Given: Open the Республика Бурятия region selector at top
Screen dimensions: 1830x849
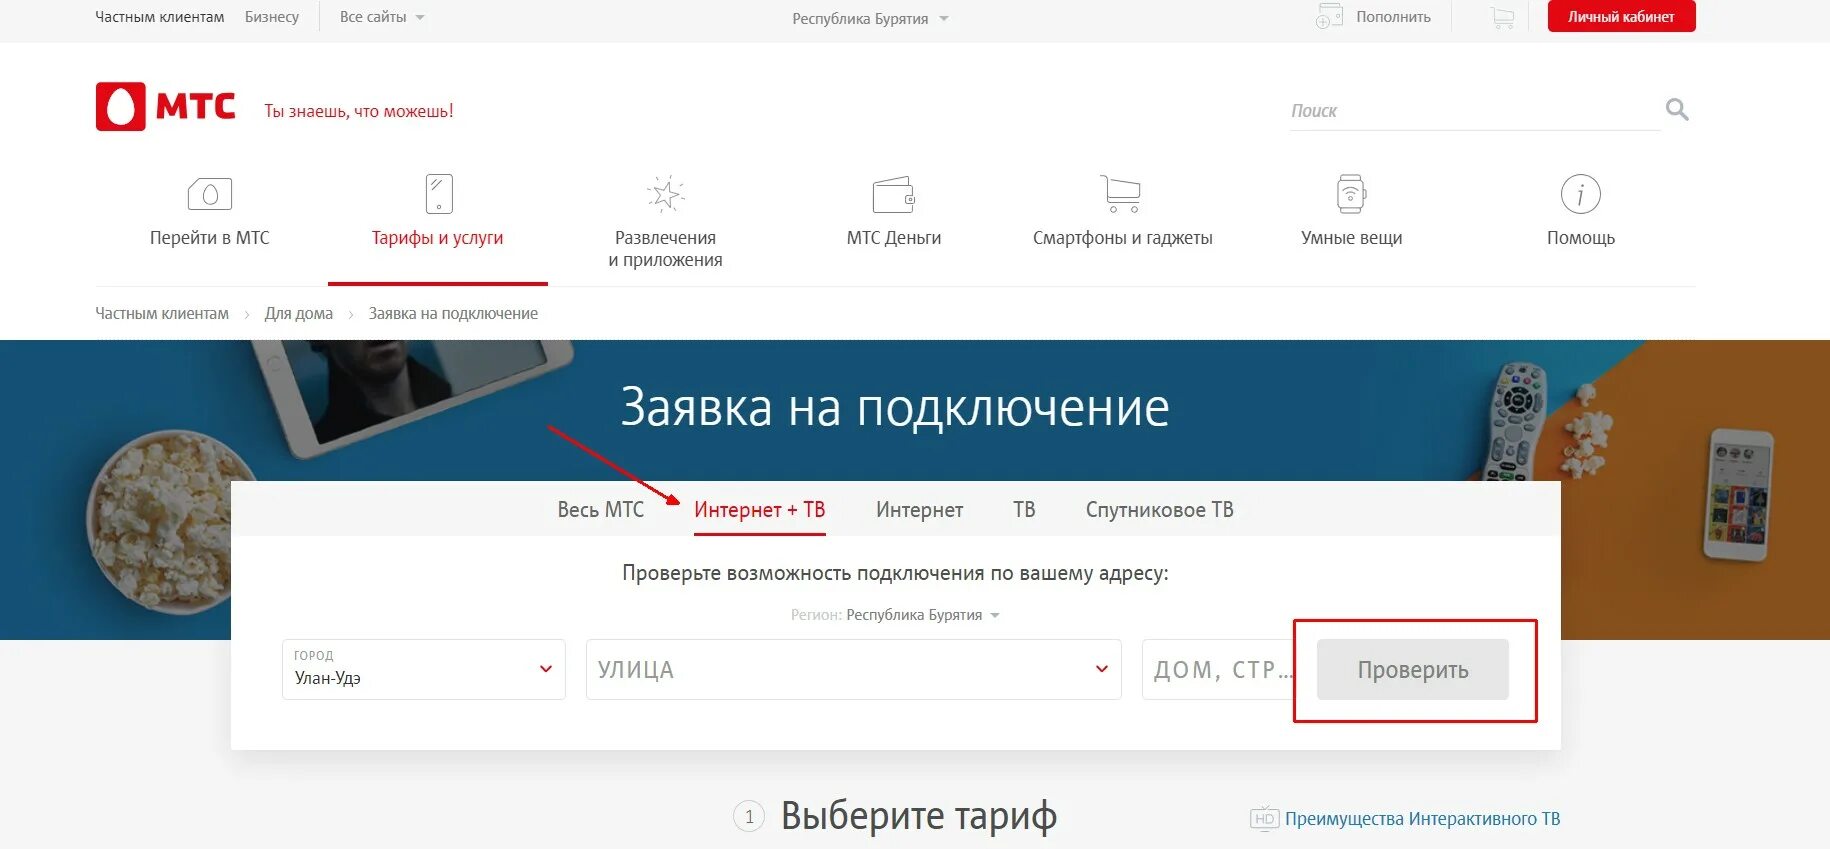Looking at the screenshot, I should 870,18.
